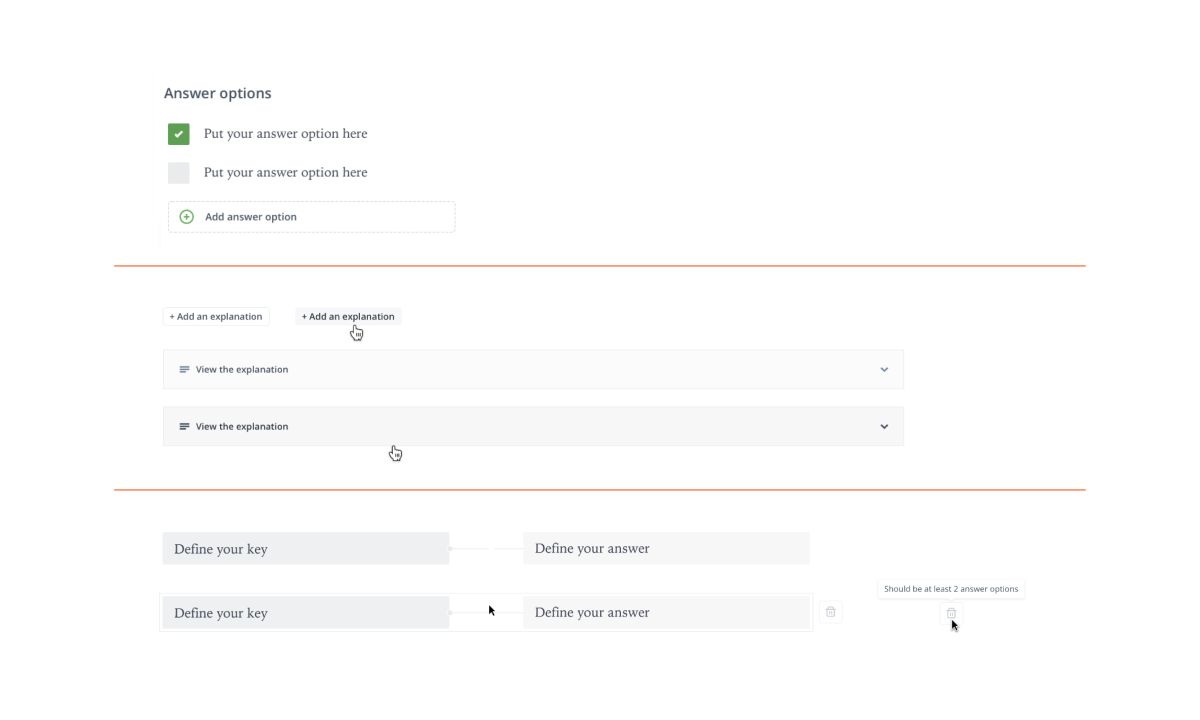The width and height of the screenshot is (1200, 720).
Task: Edit the text of the checked answer option
Action: [x=285, y=134]
